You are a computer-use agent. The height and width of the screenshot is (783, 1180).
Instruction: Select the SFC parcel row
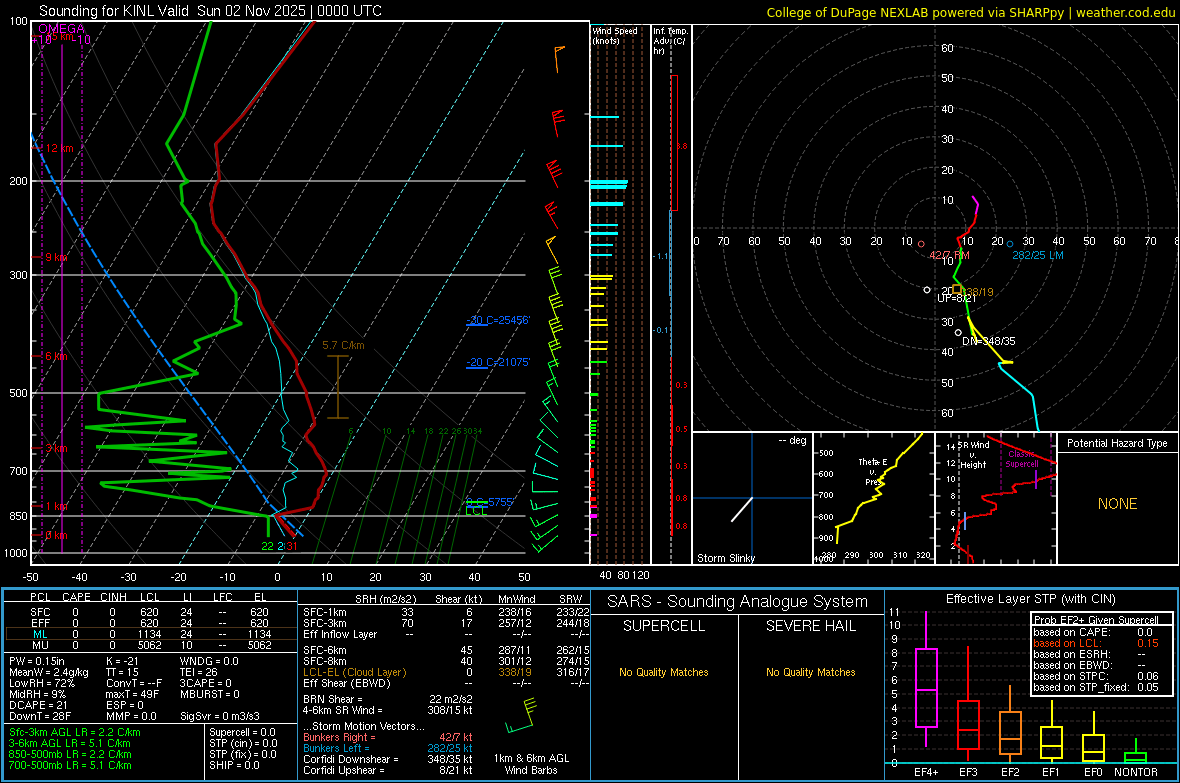pos(150,612)
